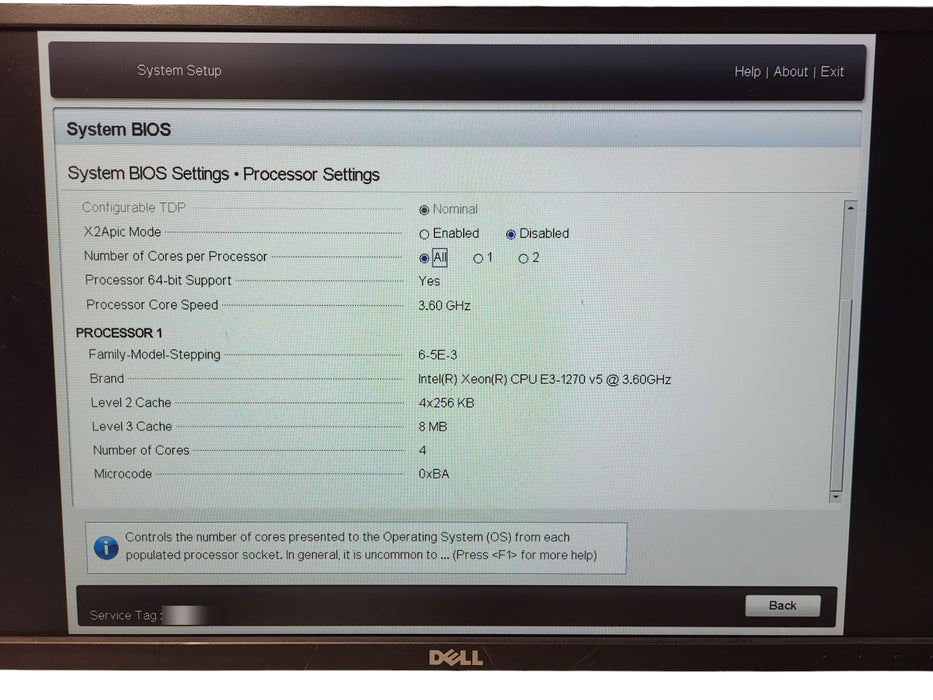The height and width of the screenshot is (700, 933).
Task: Click the Processor 64-bit Support label
Action: pos(158,280)
